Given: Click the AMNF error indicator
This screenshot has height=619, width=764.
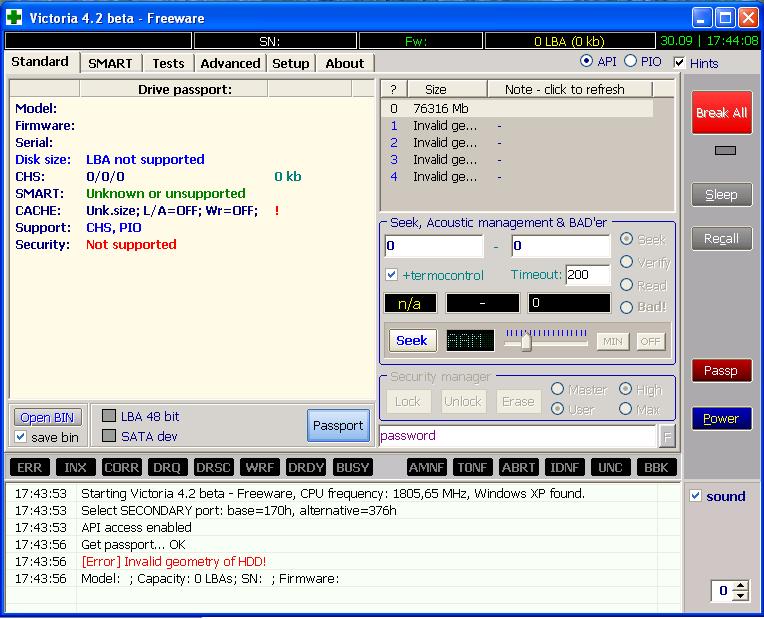Looking at the screenshot, I should tap(426, 467).
